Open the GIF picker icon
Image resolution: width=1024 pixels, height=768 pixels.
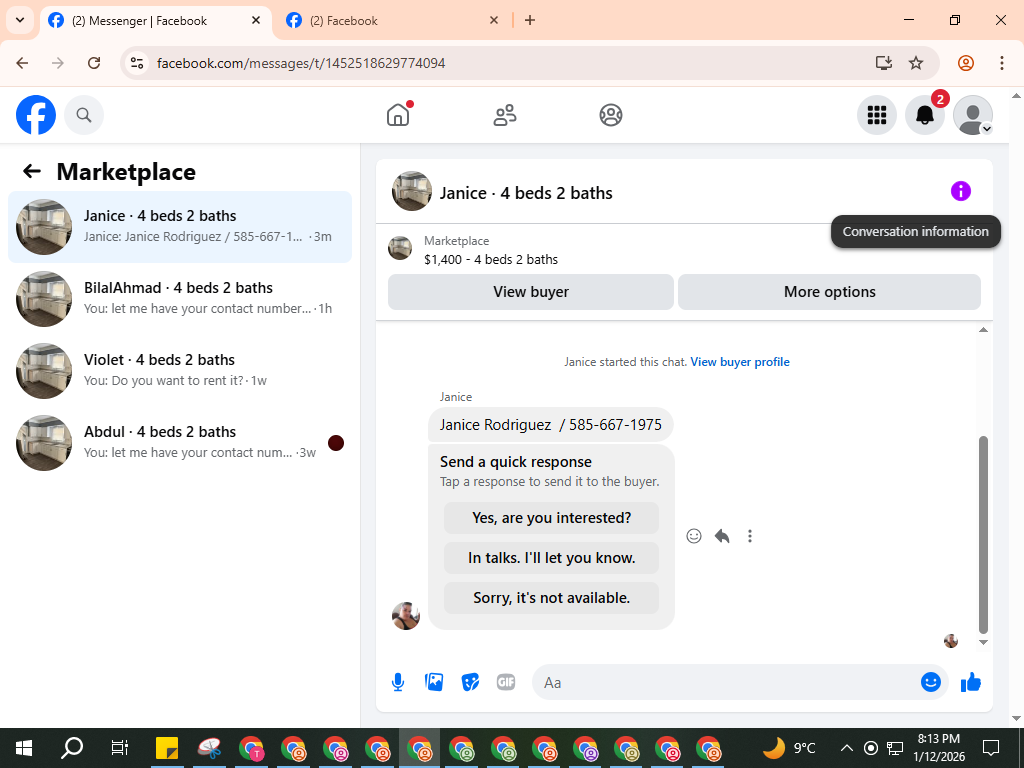tap(506, 682)
